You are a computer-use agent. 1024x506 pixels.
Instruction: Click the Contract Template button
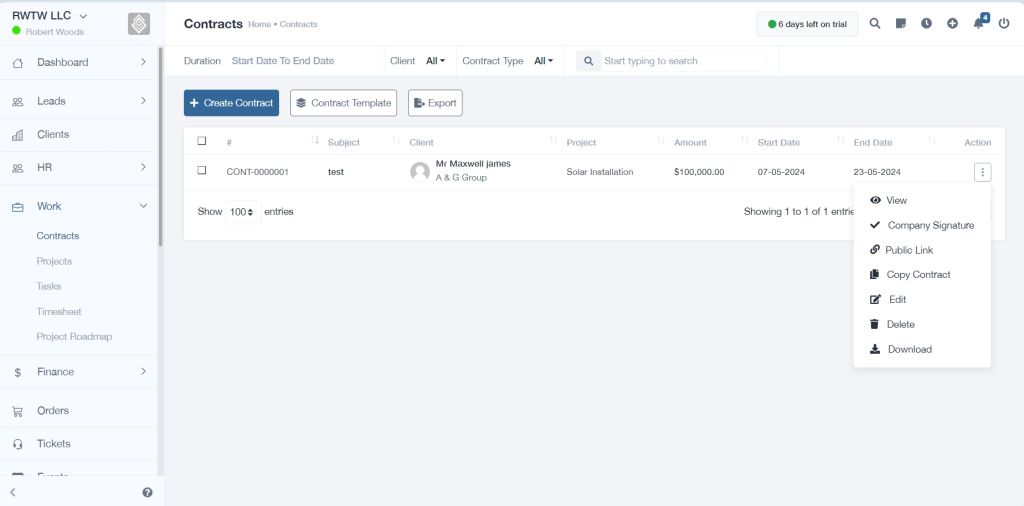pyautogui.click(x=344, y=103)
